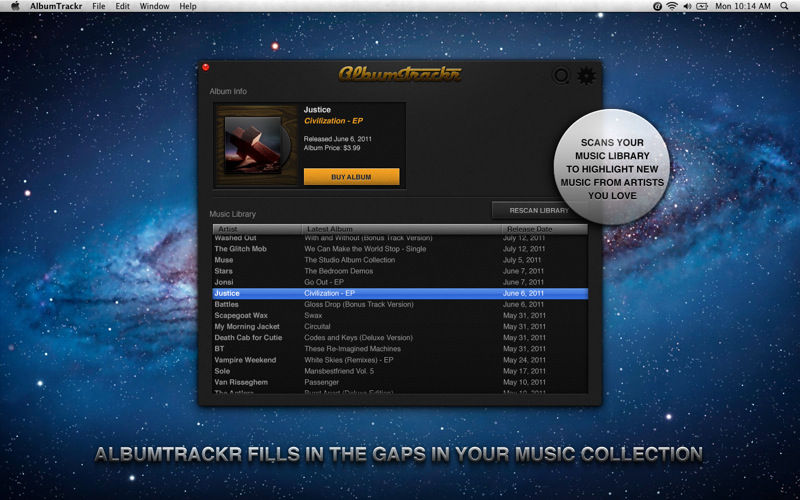Select the highlighted Justice row
The width and height of the screenshot is (800, 500).
pyautogui.click(x=400, y=293)
